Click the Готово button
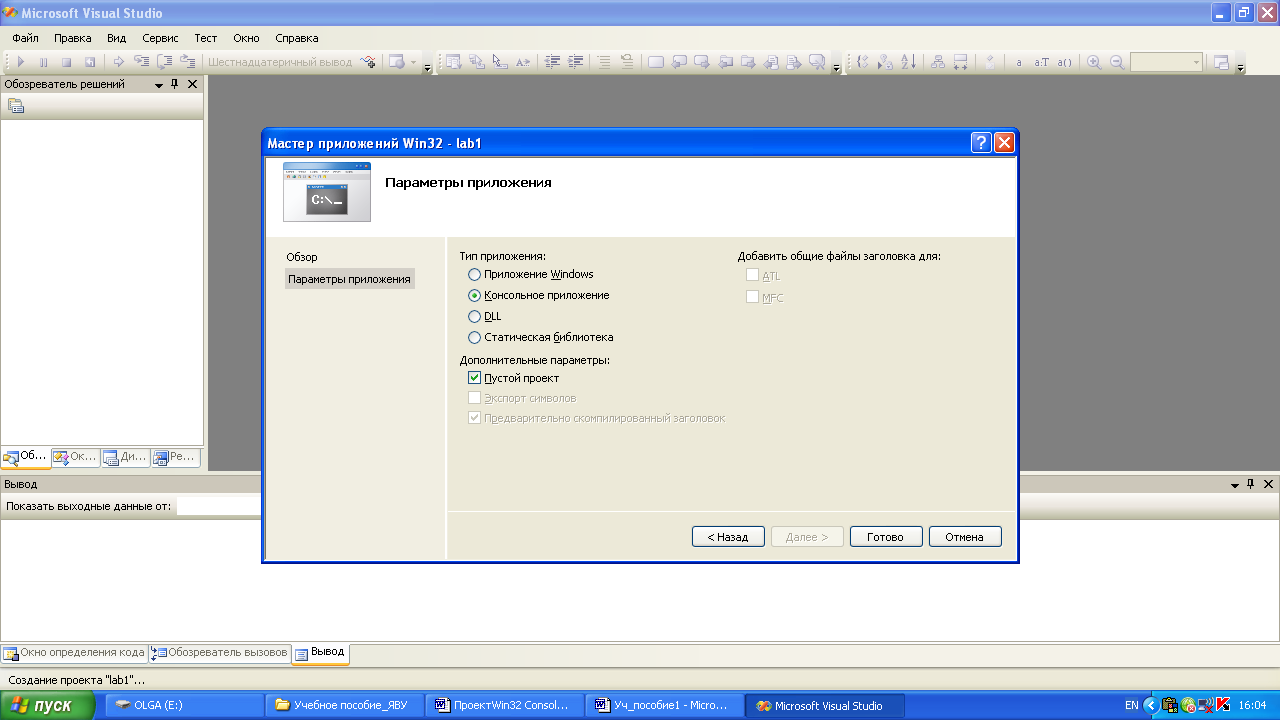1280x720 pixels. click(x=886, y=537)
